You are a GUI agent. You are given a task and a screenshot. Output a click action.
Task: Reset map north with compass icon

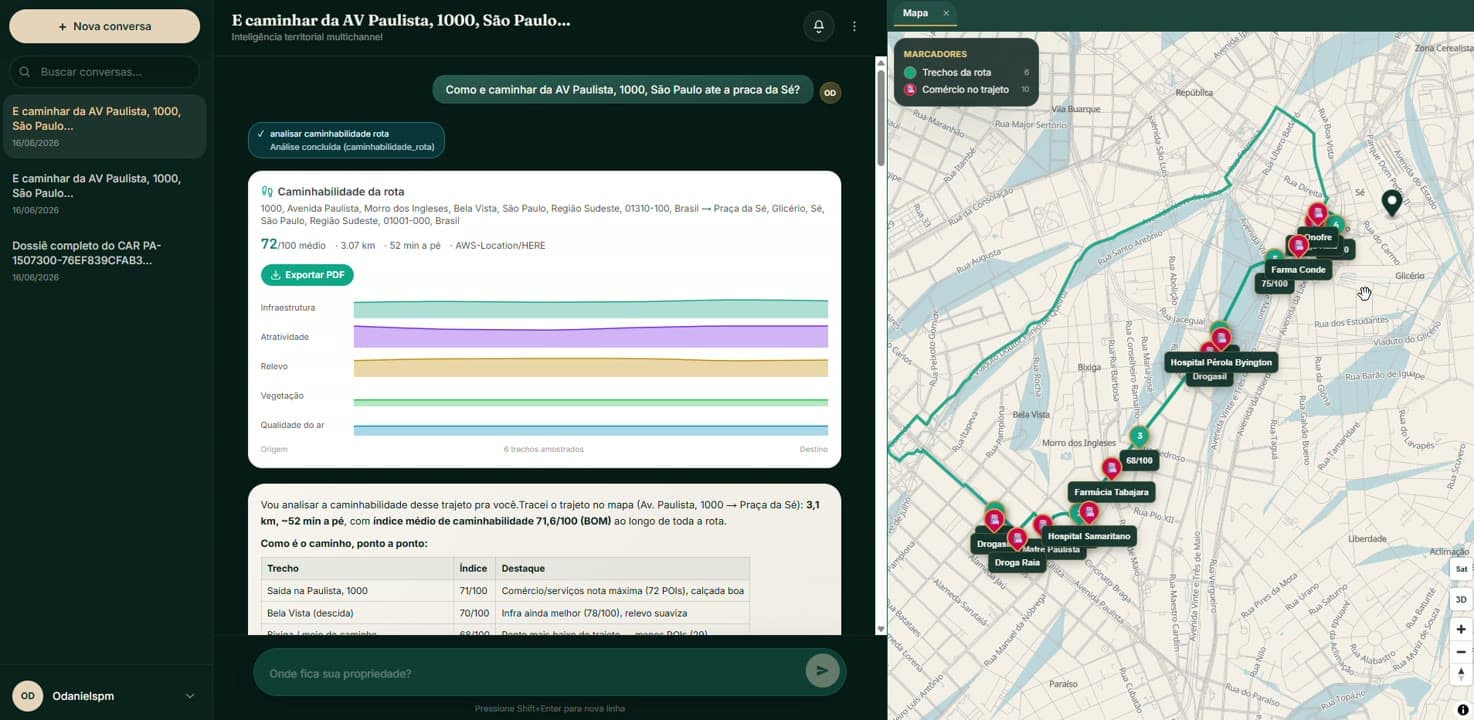click(1461, 674)
